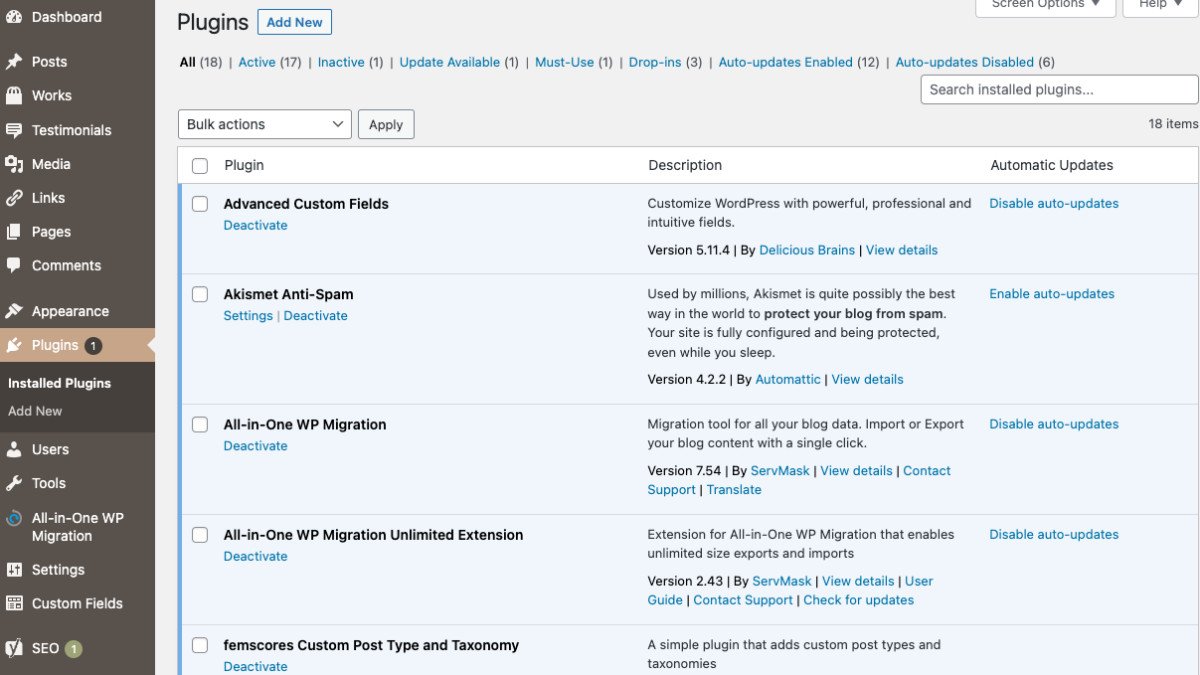Switch to the Inactive plugins filter
Image resolution: width=1200 pixels, height=675 pixels.
click(343, 62)
